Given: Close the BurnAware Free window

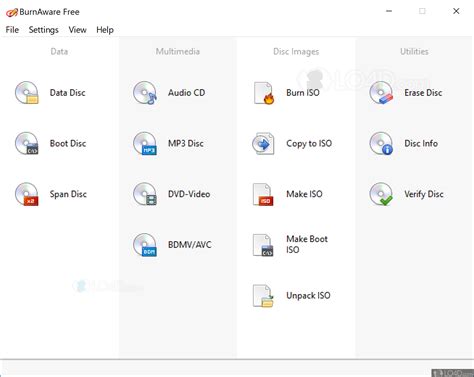Looking at the screenshot, I should (x=456, y=11).
